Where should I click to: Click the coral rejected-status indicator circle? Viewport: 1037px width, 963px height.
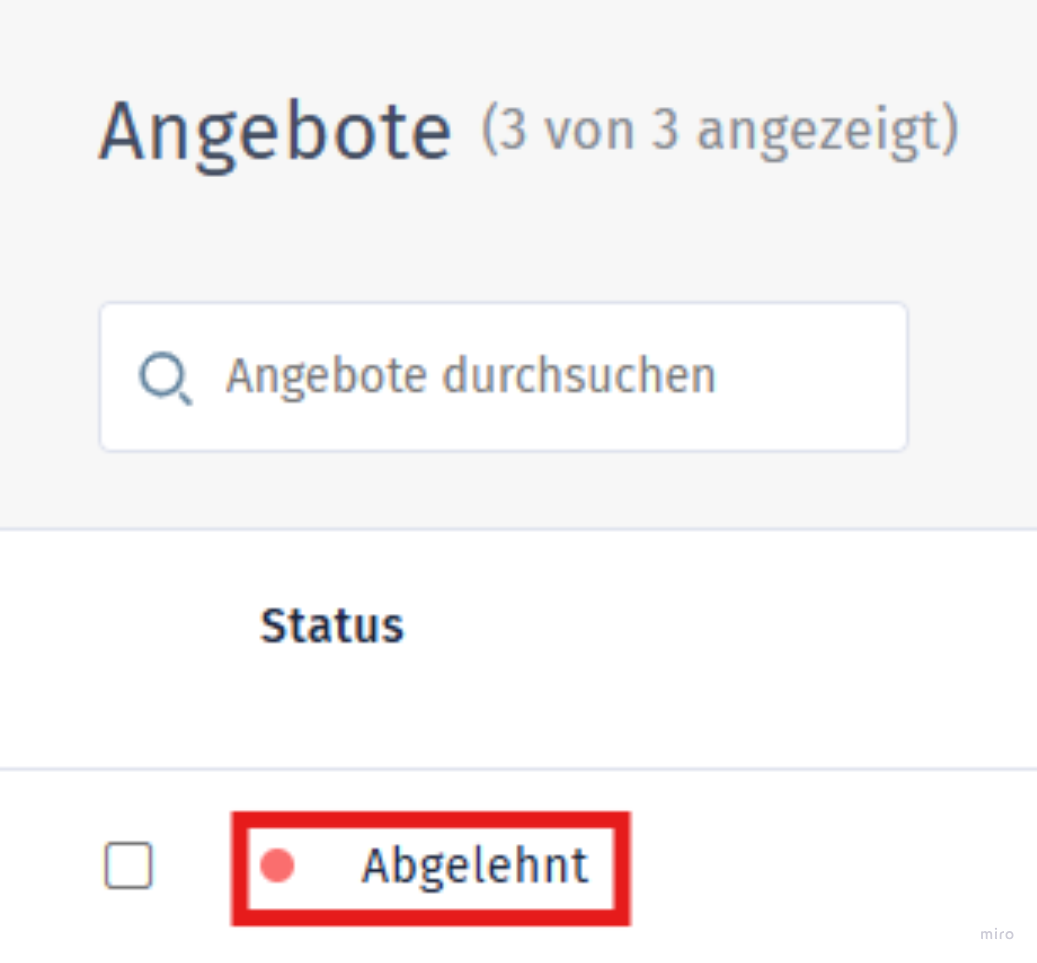pos(277,865)
